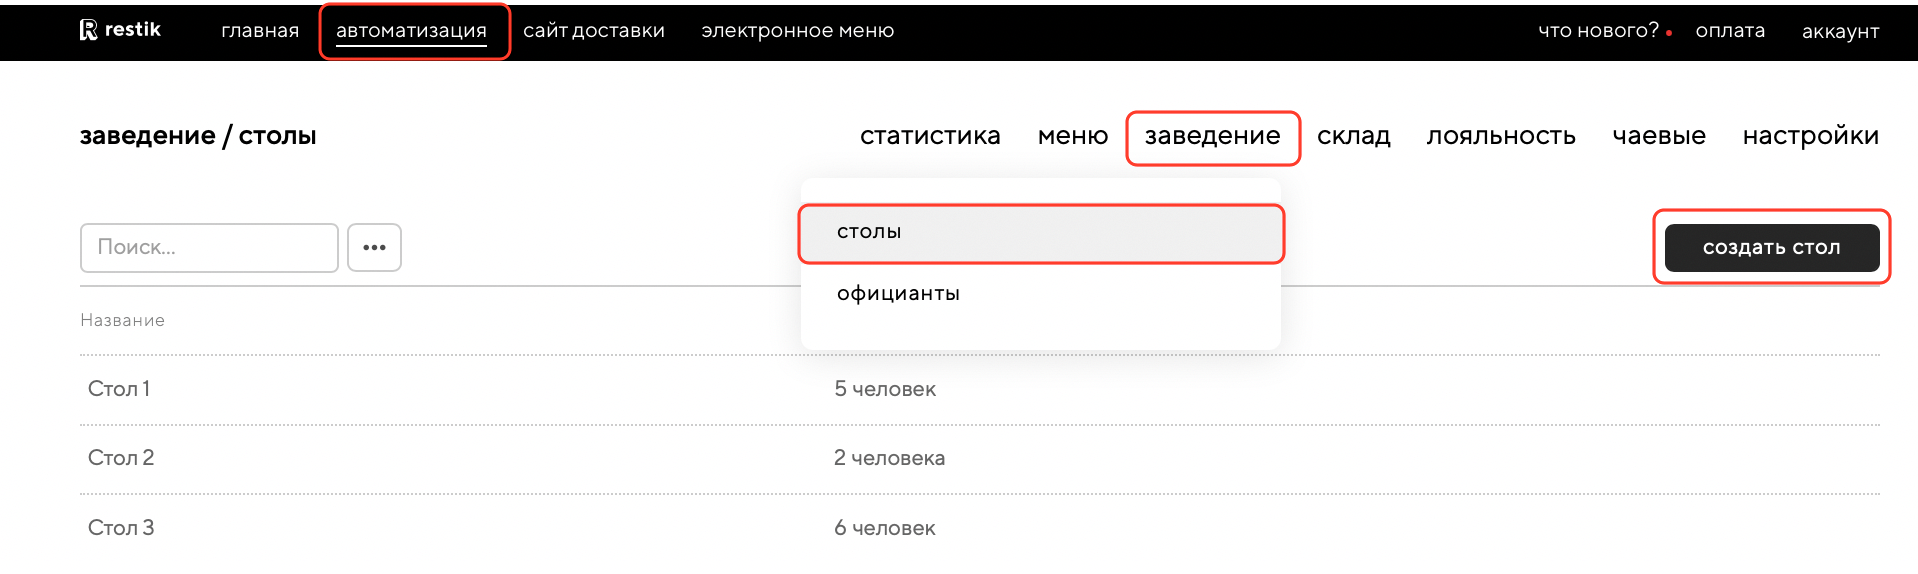Check что нового? updates link
Screen dimensions: 1918x574
point(1598,31)
